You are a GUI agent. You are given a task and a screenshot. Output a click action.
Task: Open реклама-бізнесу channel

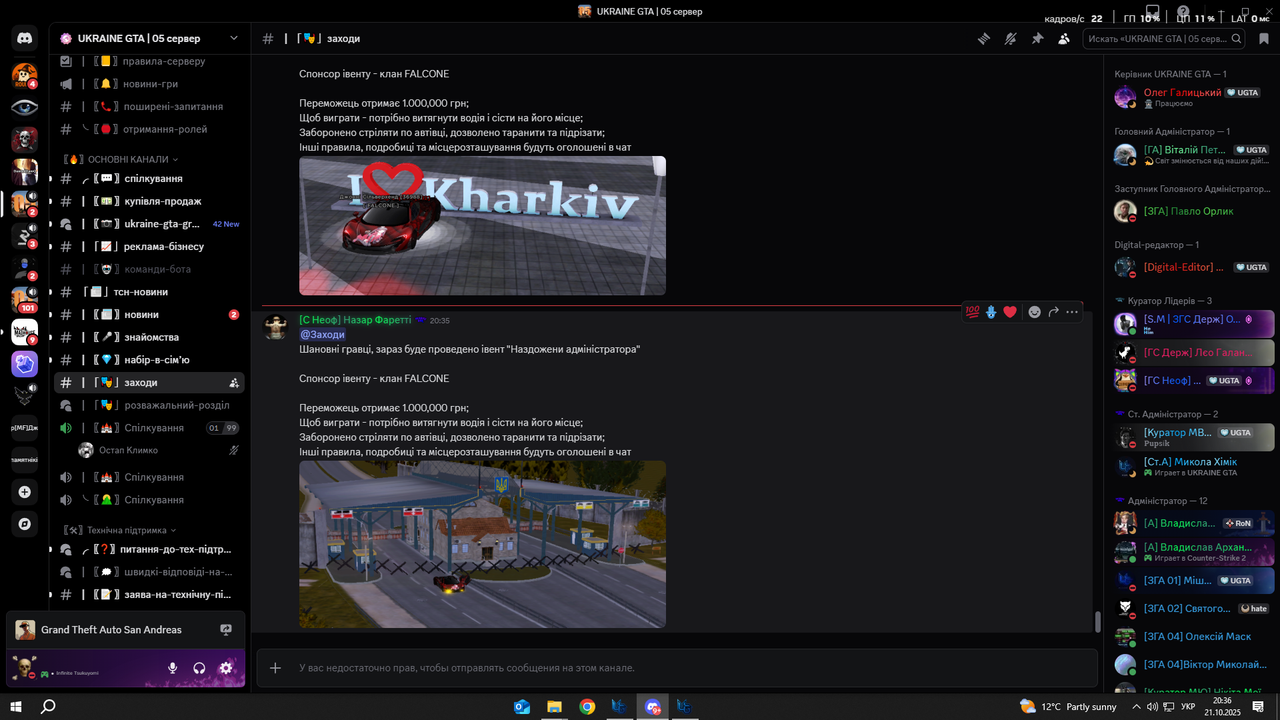coord(149,246)
